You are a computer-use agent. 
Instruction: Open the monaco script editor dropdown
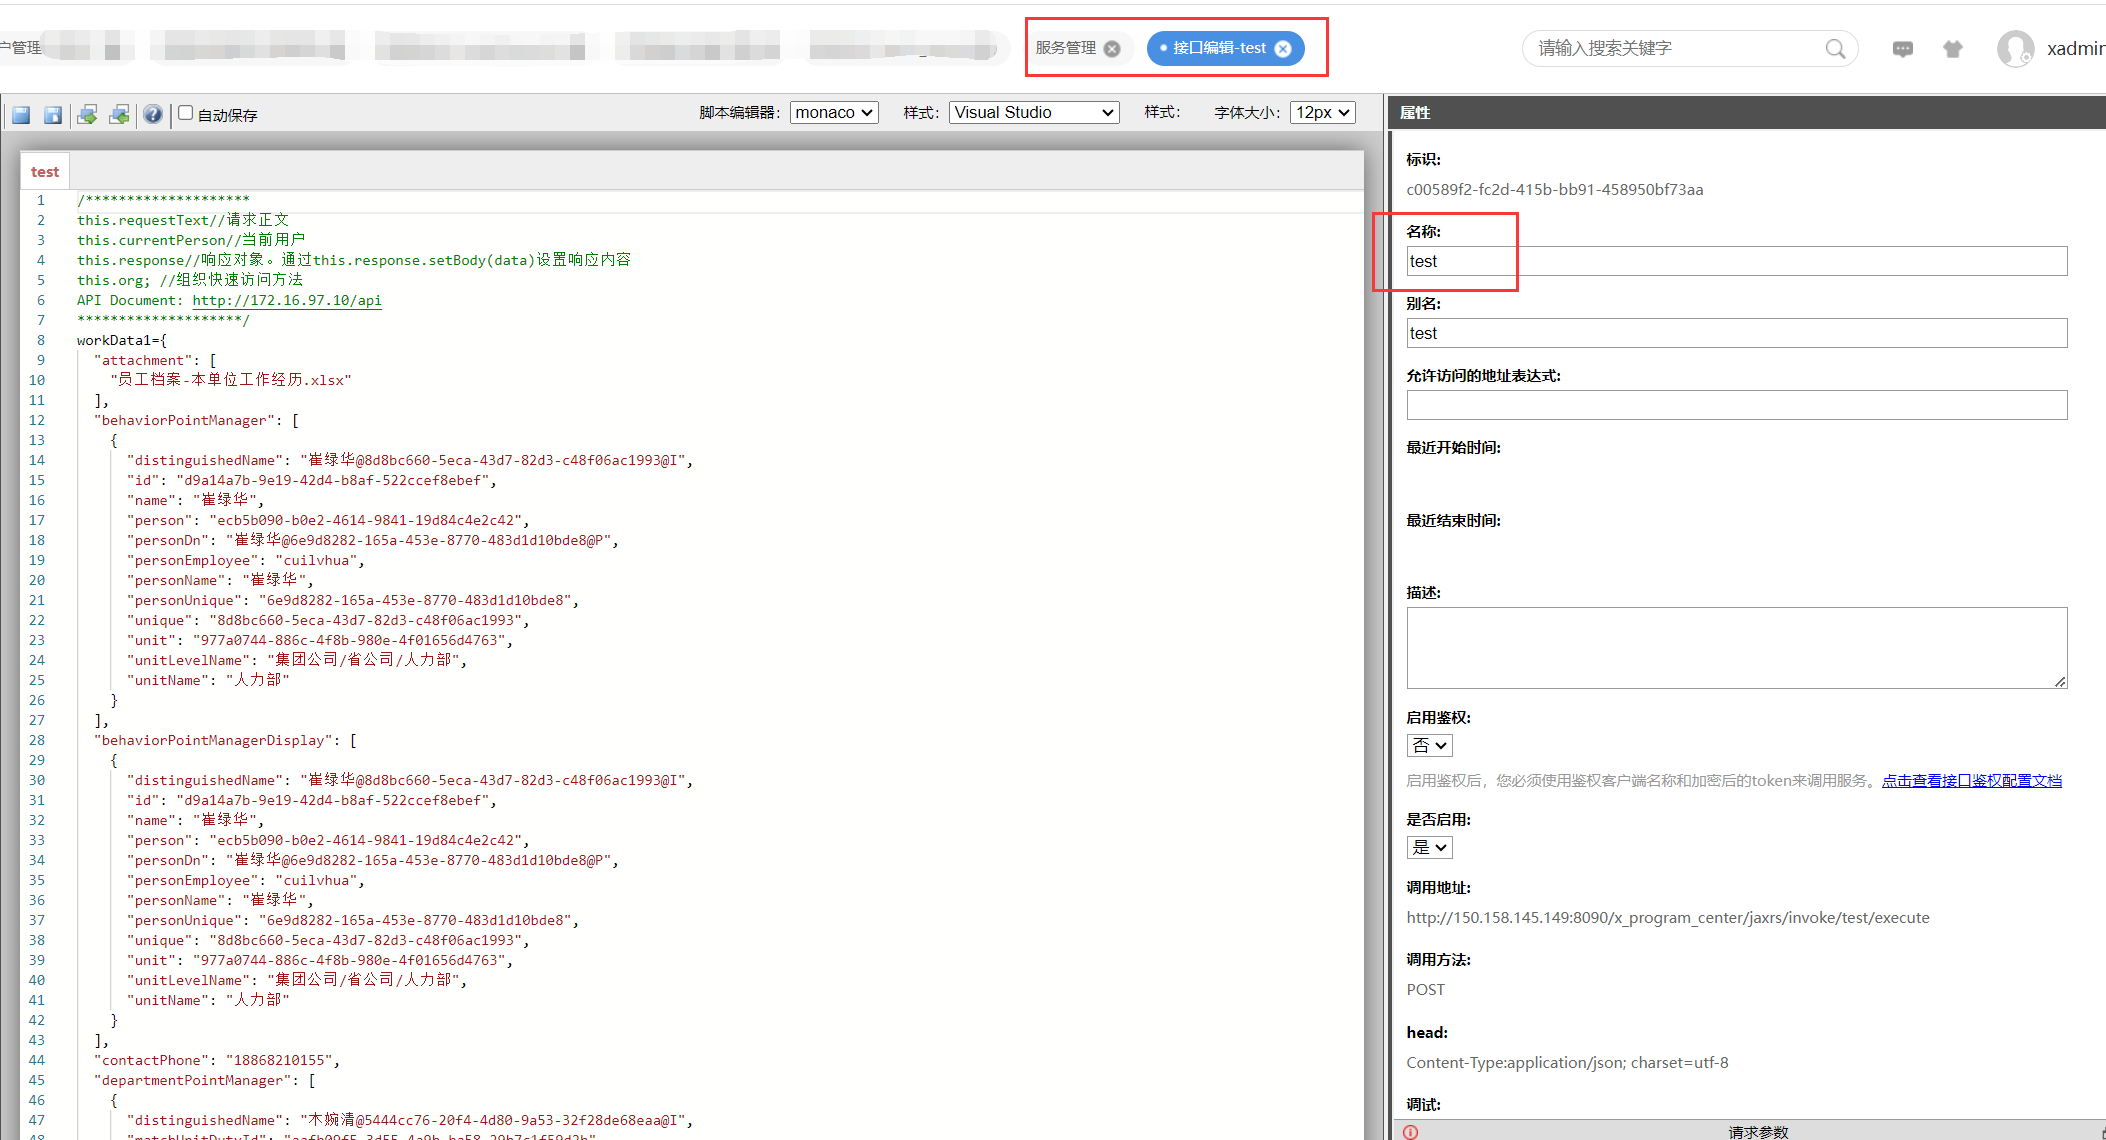[x=834, y=112]
